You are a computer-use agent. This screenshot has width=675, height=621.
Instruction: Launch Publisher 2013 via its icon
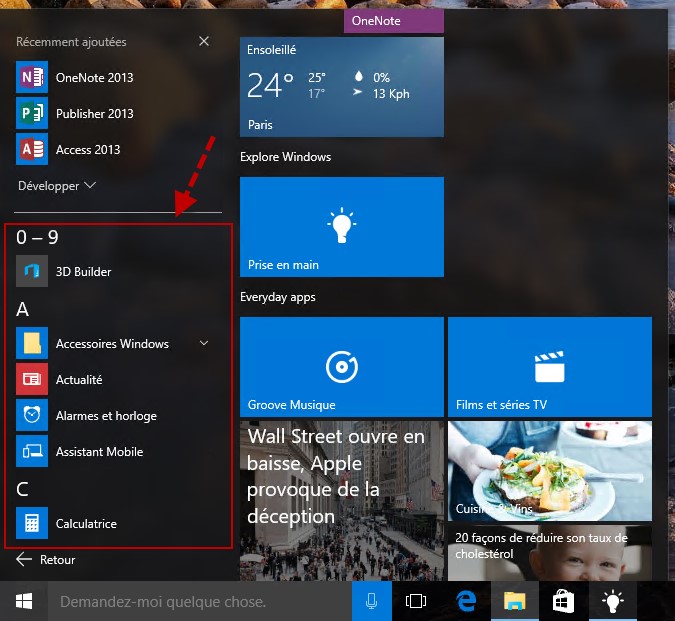point(32,113)
